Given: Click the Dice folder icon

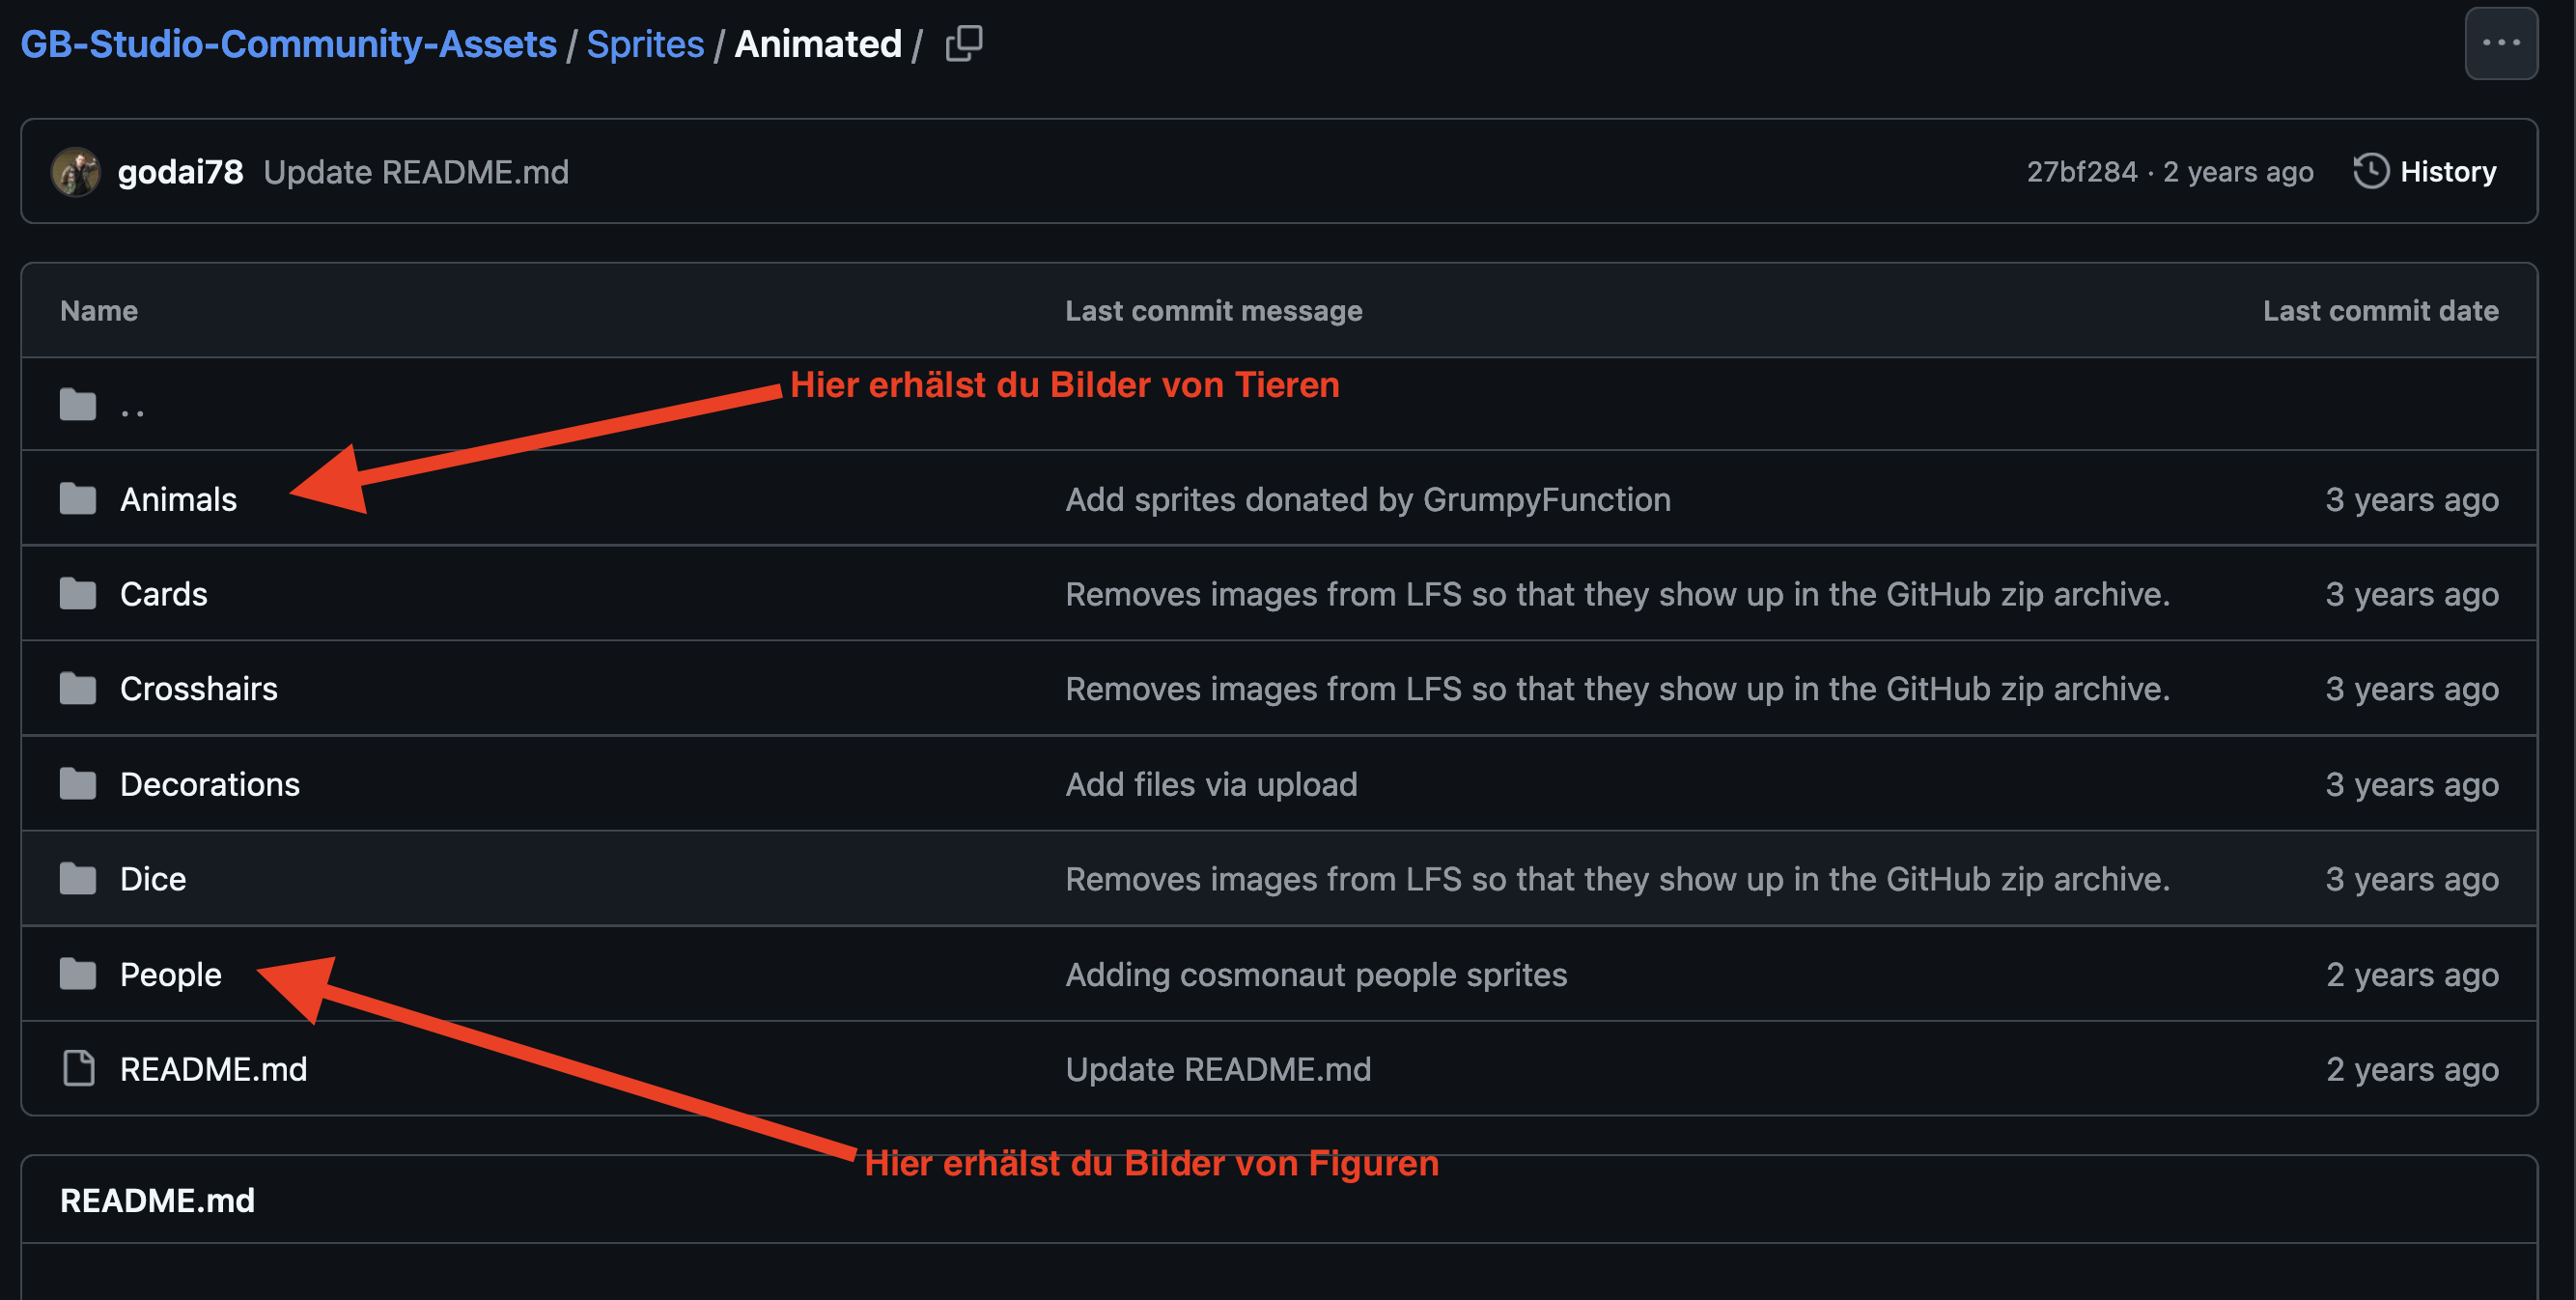Looking at the screenshot, I should [x=78, y=879].
